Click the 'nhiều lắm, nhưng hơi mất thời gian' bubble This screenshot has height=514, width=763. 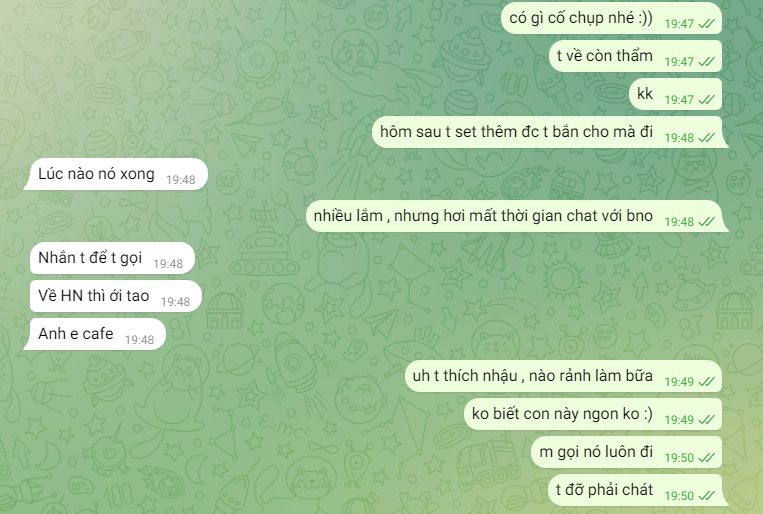click(517, 216)
